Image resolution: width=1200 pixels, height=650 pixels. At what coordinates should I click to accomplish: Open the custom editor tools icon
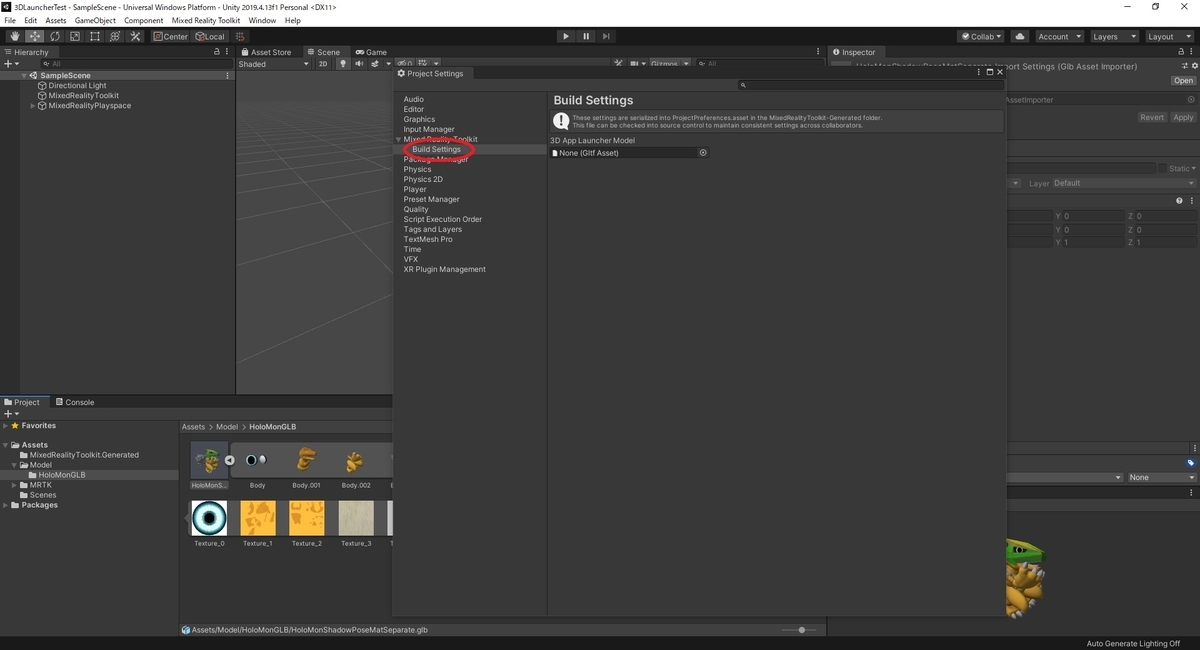135,36
